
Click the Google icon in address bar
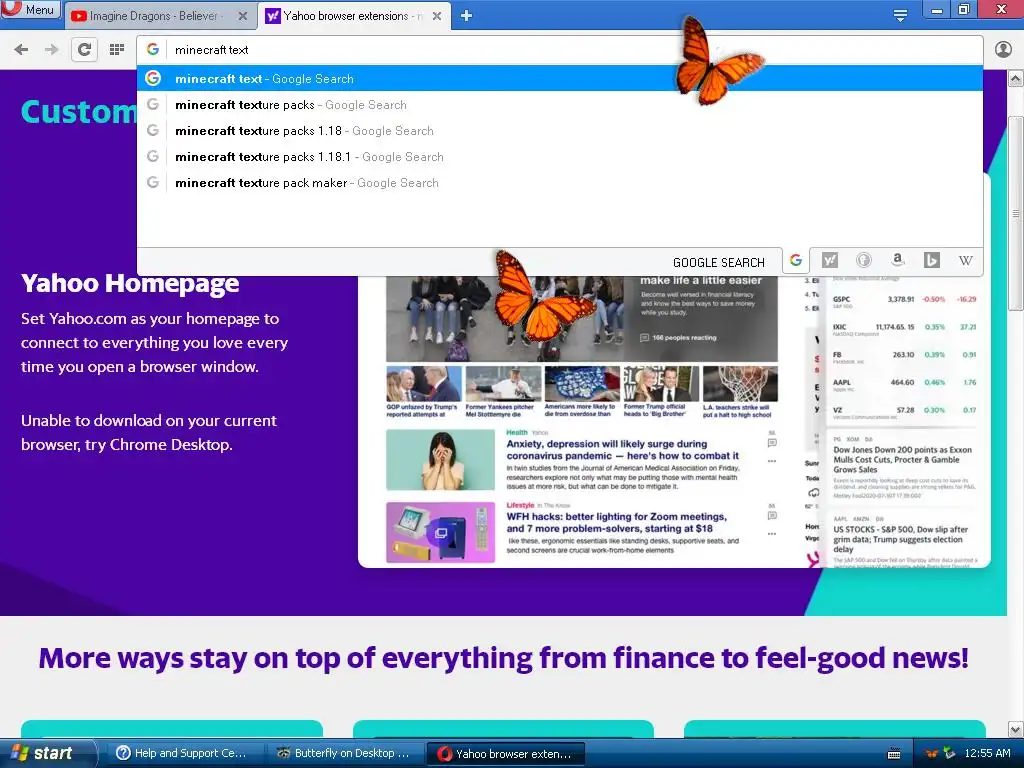point(153,49)
